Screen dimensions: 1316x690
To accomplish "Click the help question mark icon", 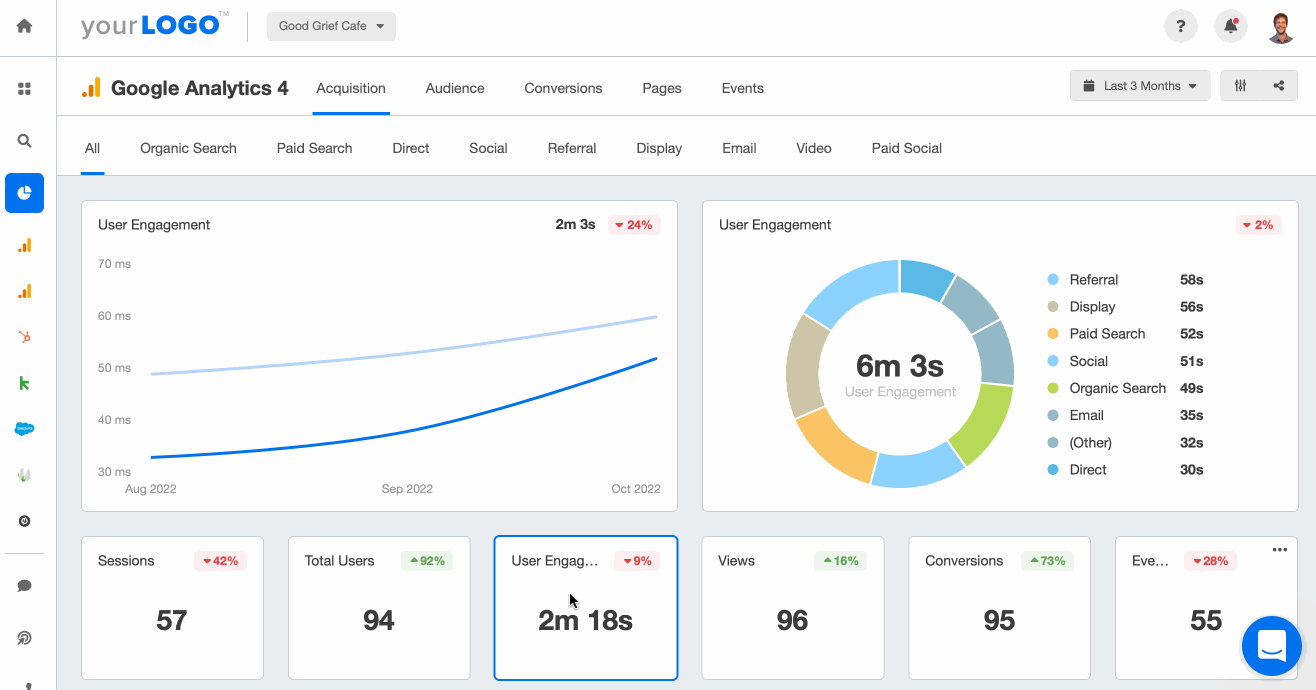I will pyautogui.click(x=1180, y=25).
